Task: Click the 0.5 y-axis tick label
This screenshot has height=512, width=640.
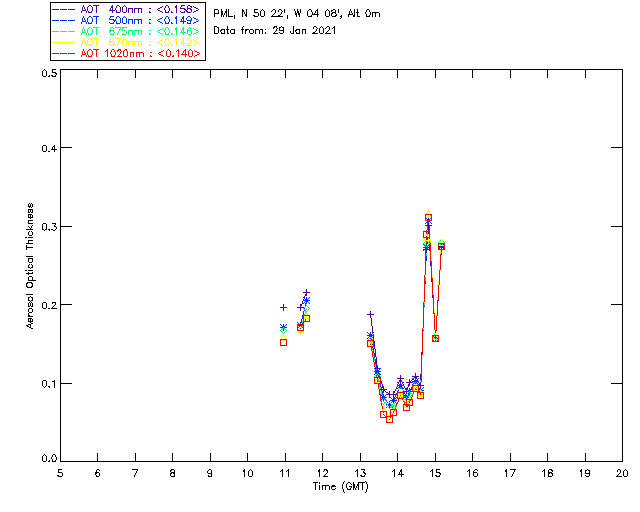Action: click(x=49, y=73)
